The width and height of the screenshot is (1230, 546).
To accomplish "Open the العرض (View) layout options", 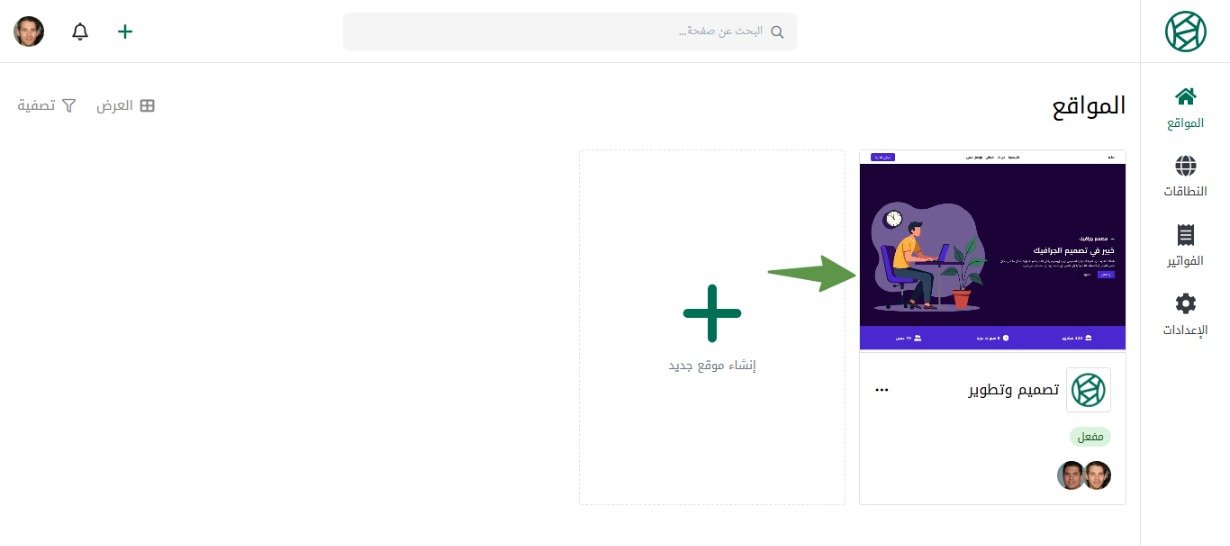I will 126,105.
